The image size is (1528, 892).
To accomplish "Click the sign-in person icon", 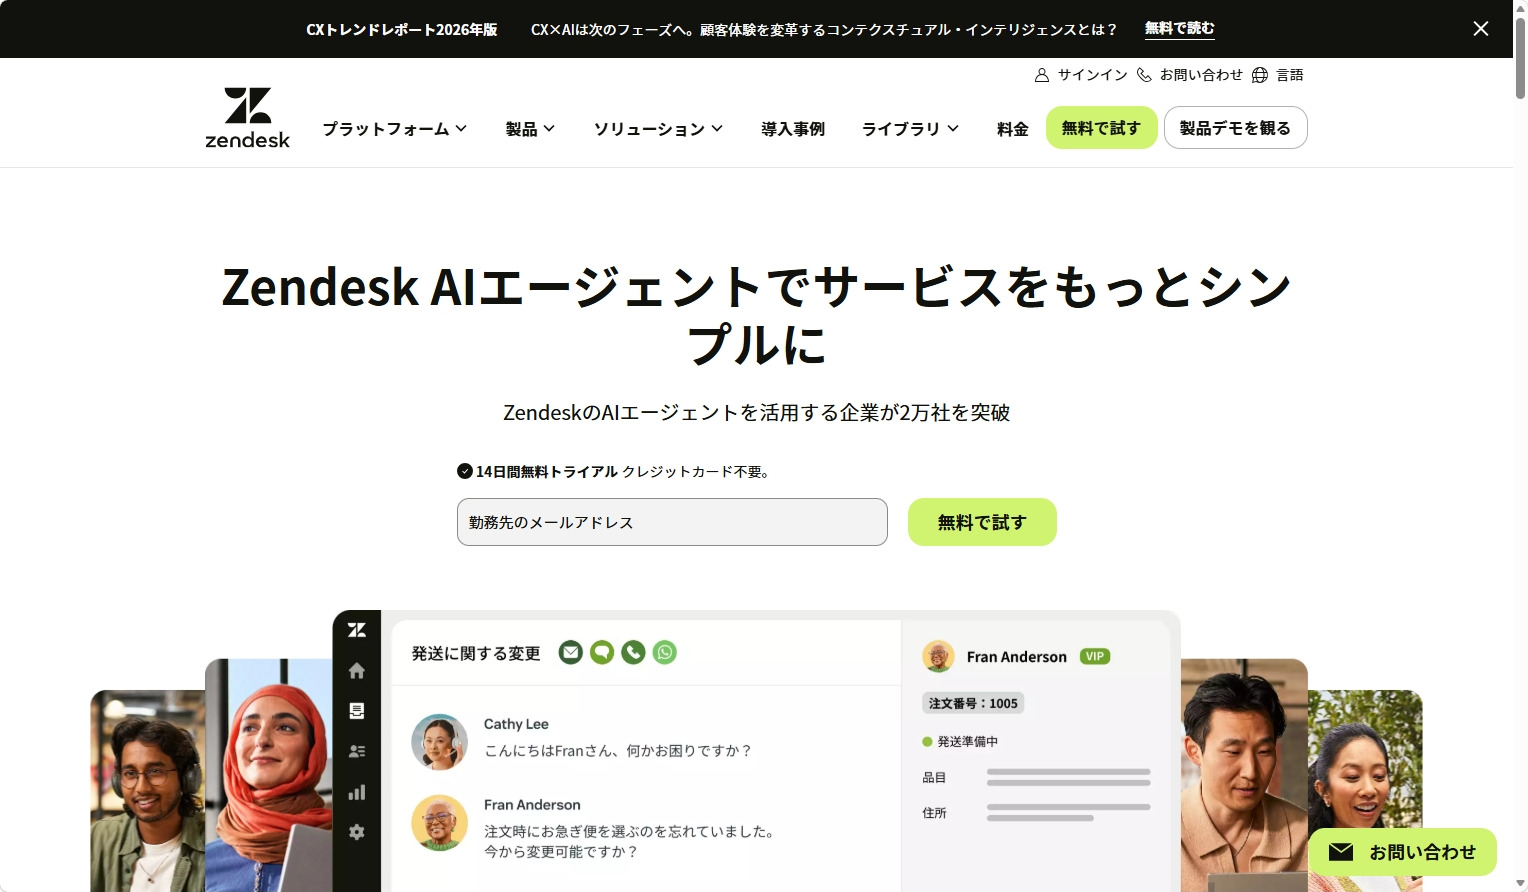I will pyautogui.click(x=1042, y=75).
